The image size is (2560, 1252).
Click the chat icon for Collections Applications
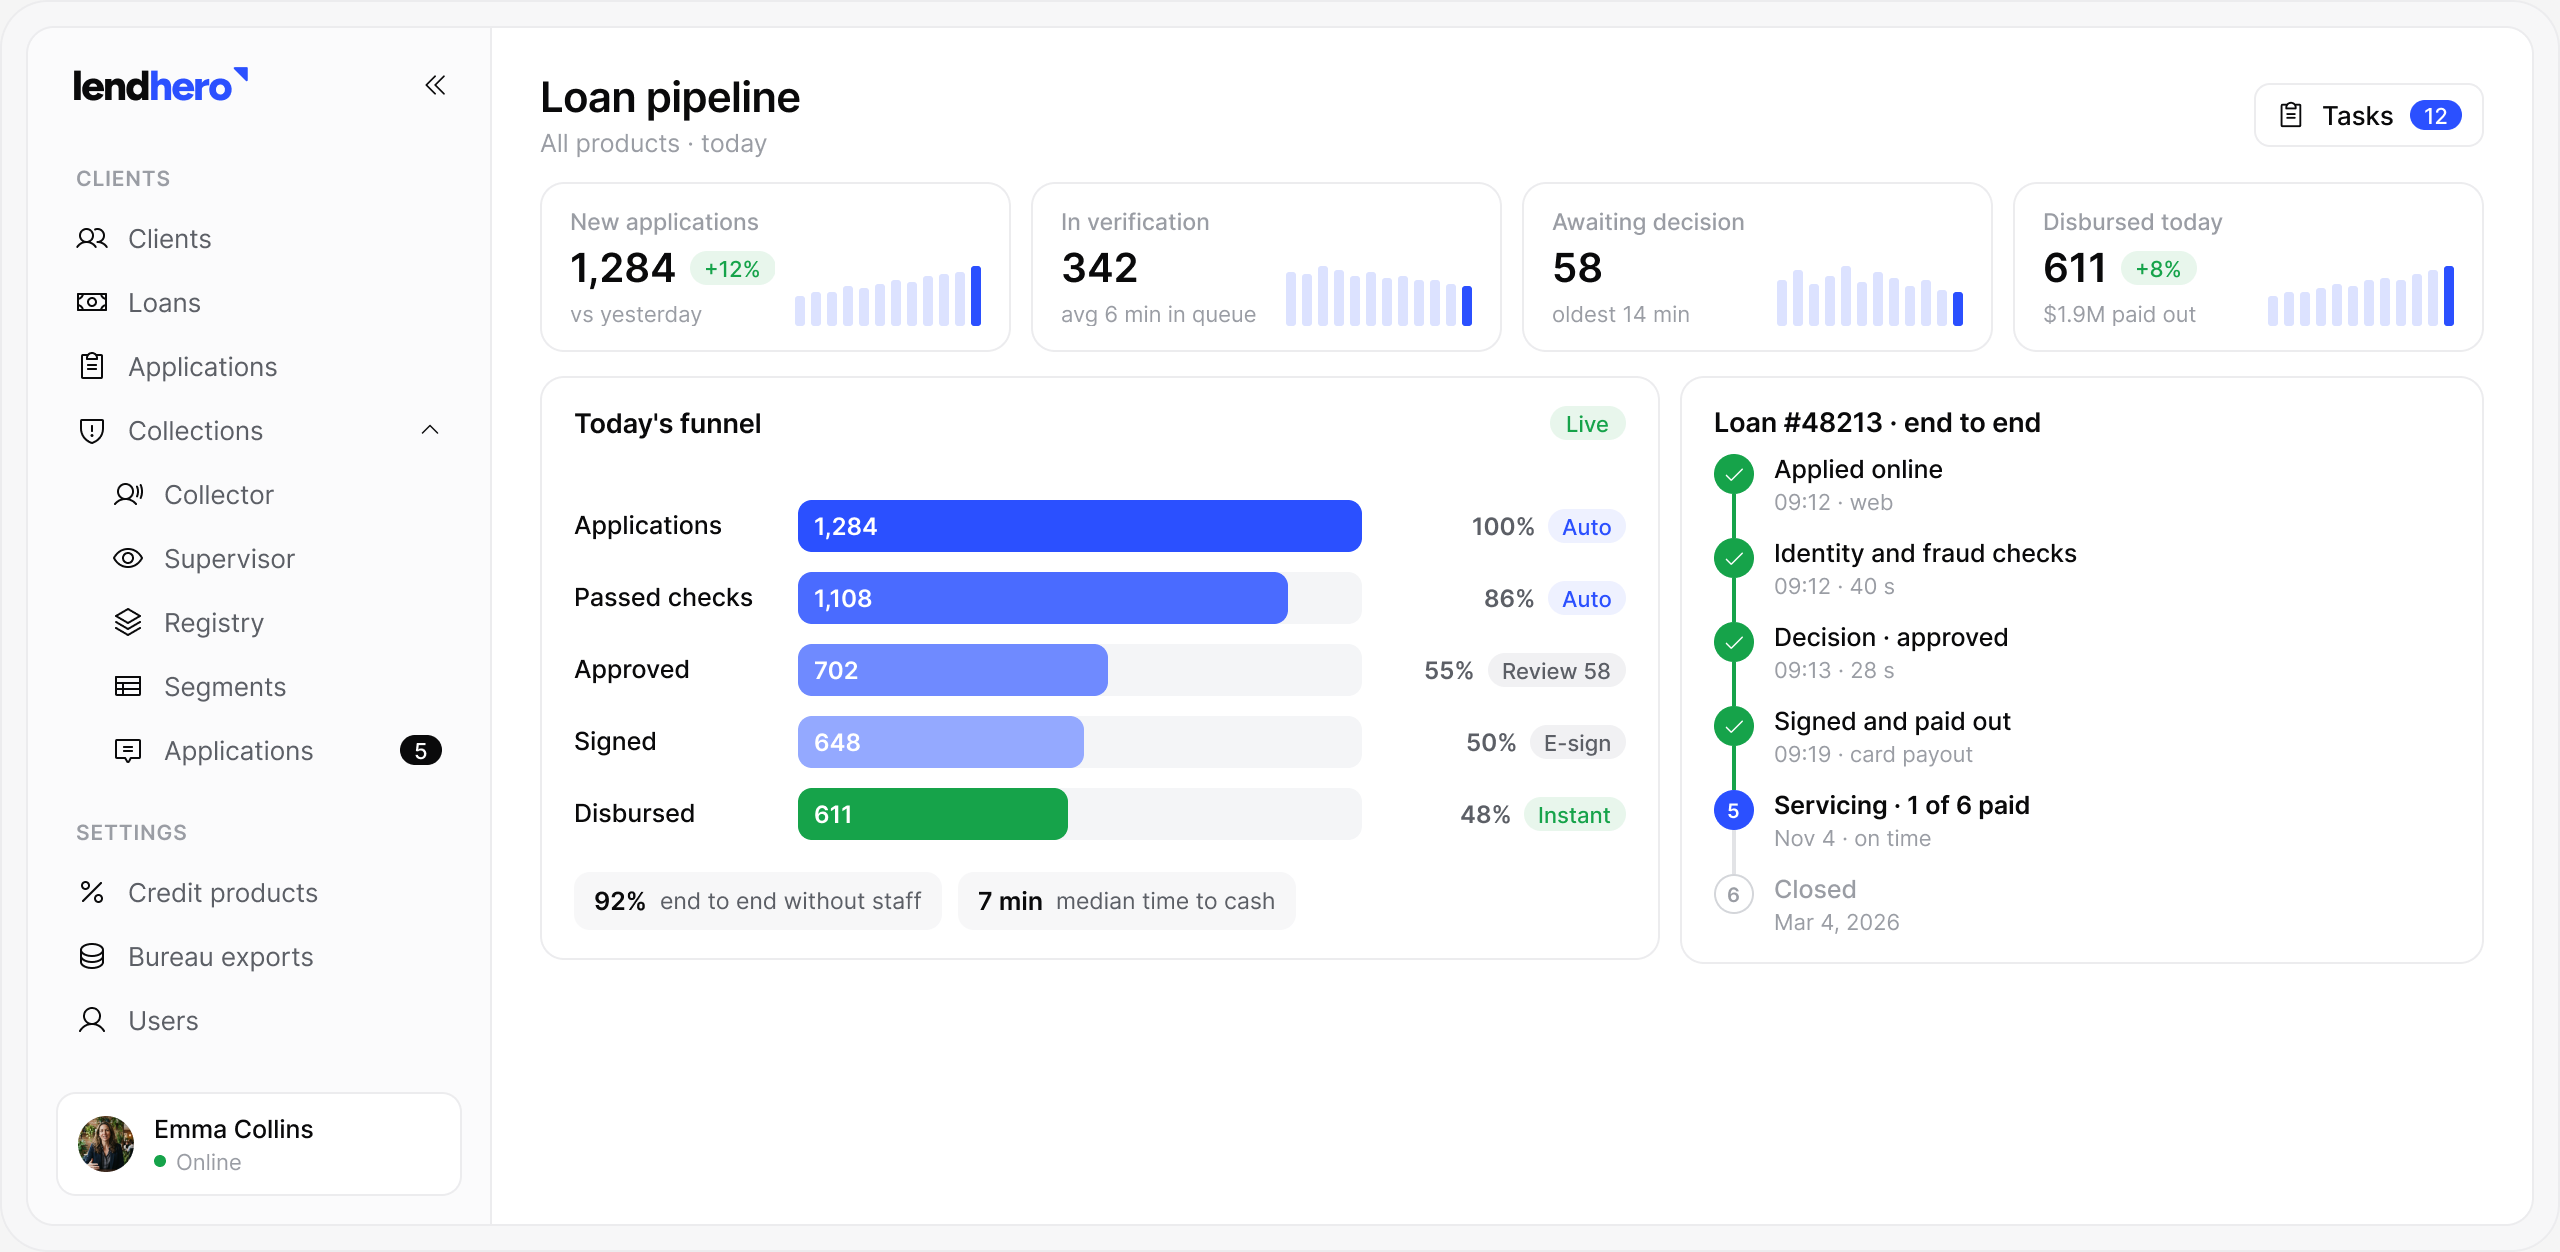(x=128, y=751)
